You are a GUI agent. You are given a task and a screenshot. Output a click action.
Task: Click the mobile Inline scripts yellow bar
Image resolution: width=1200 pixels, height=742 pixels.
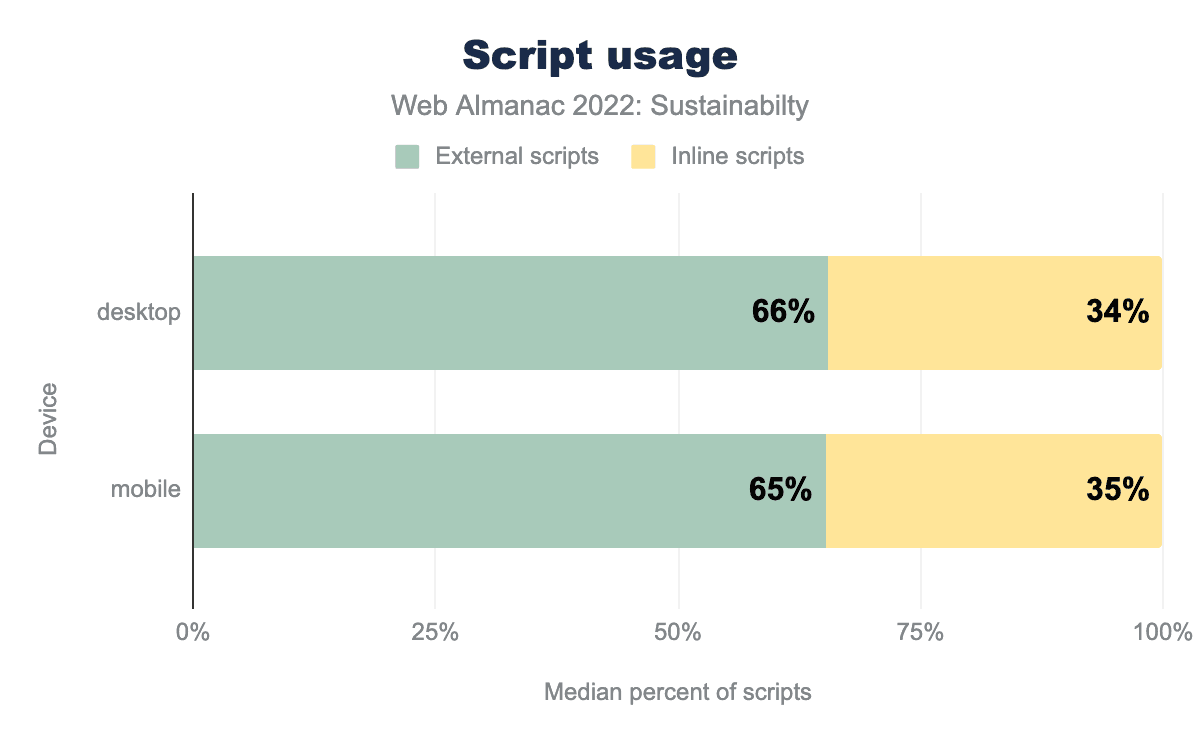pos(950,491)
